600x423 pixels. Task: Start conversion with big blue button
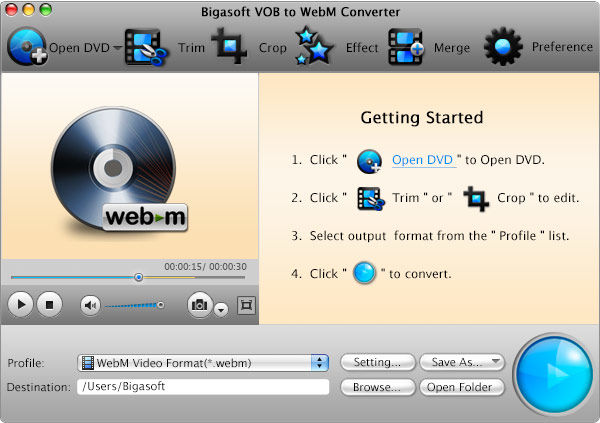click(554, 373)
